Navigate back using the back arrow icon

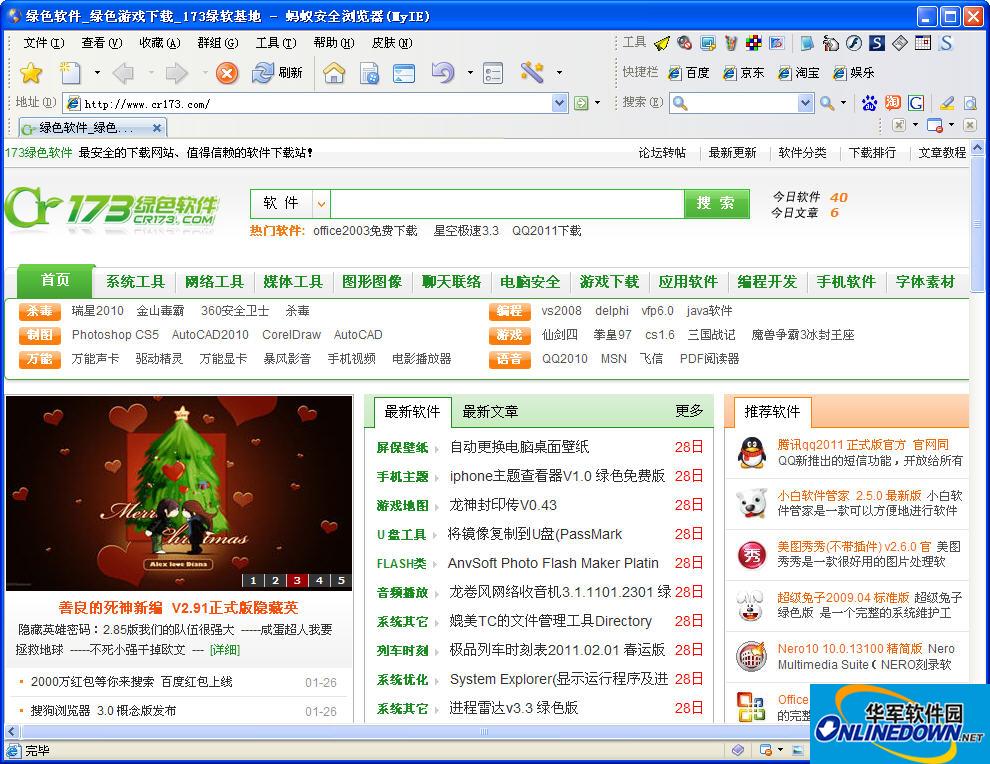(122, 74)
